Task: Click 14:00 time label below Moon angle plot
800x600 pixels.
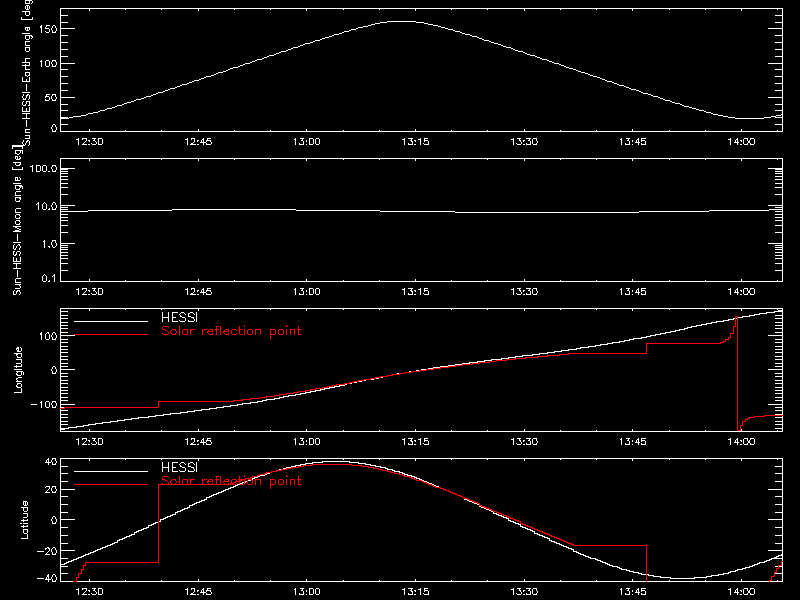Action: tap(741, 292)
